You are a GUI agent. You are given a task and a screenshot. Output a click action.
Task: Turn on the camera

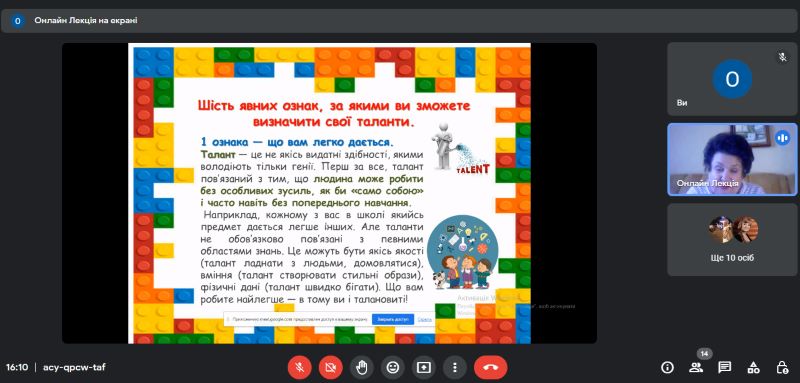coord(331,367)
